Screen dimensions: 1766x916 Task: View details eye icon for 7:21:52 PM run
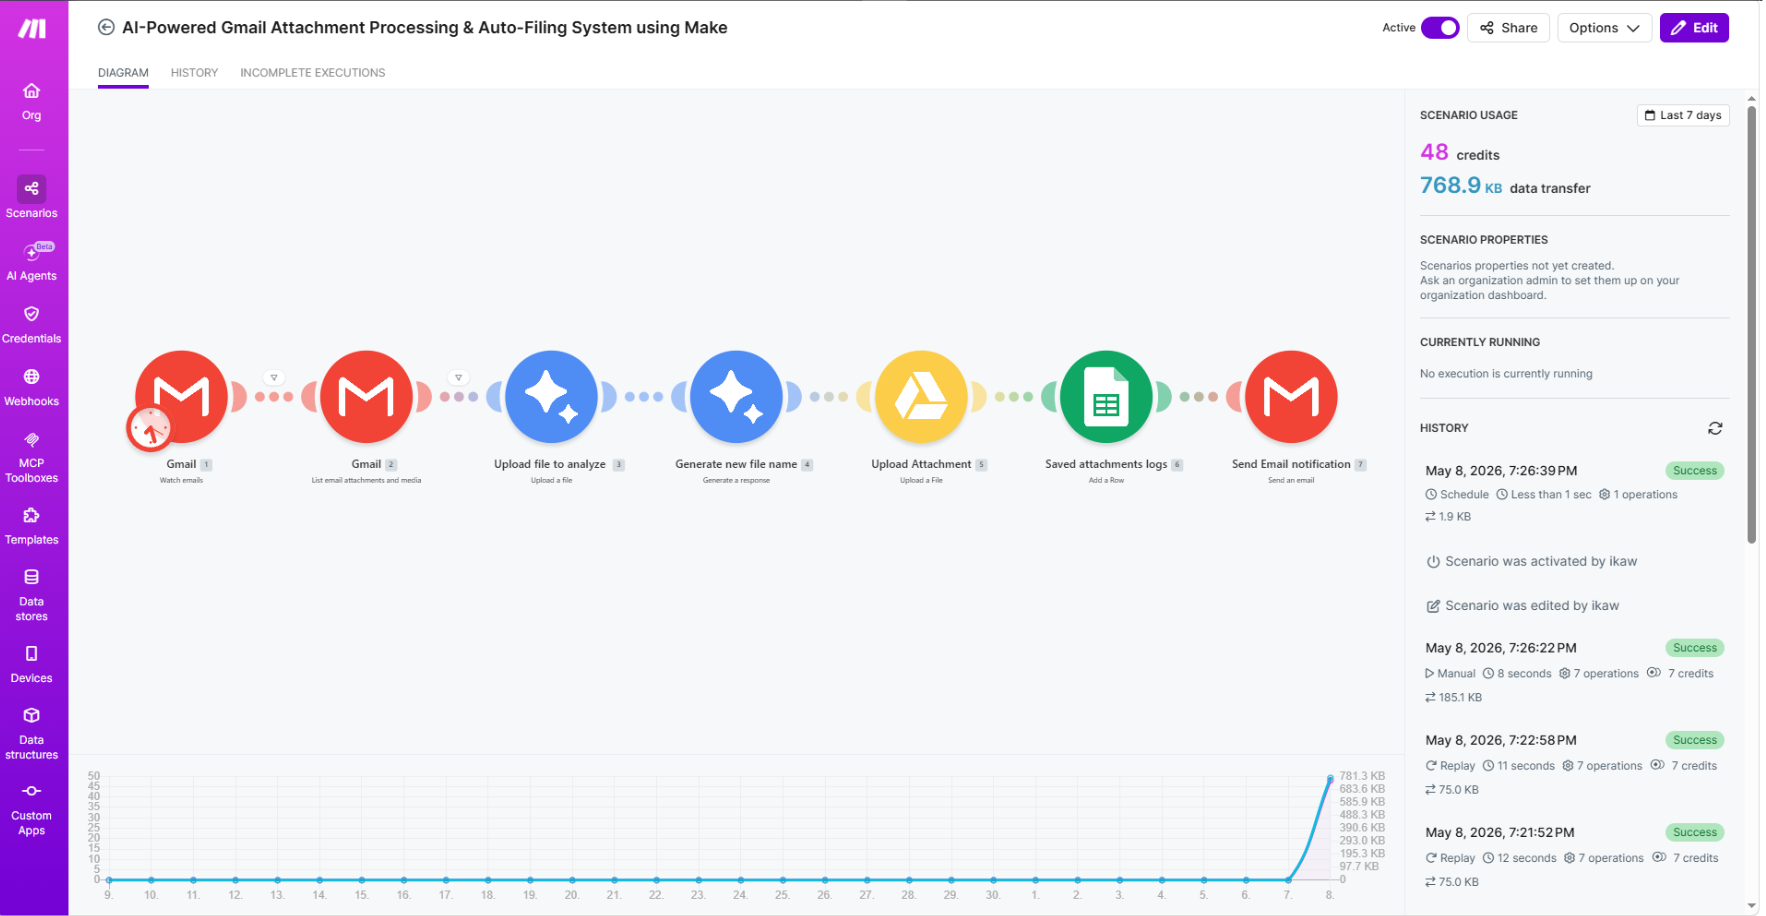(1659, 857)
